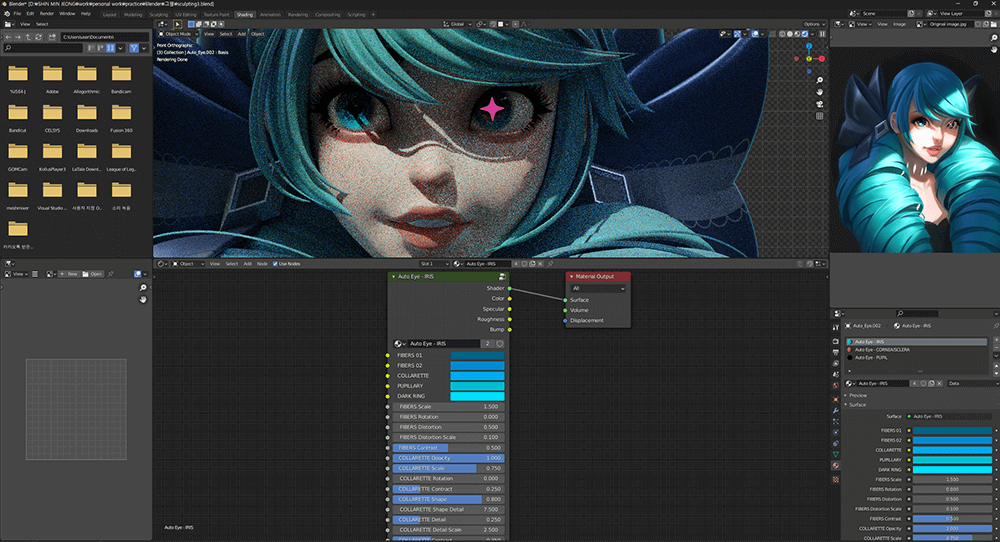Click the select box tool icon

coord(178,24)
